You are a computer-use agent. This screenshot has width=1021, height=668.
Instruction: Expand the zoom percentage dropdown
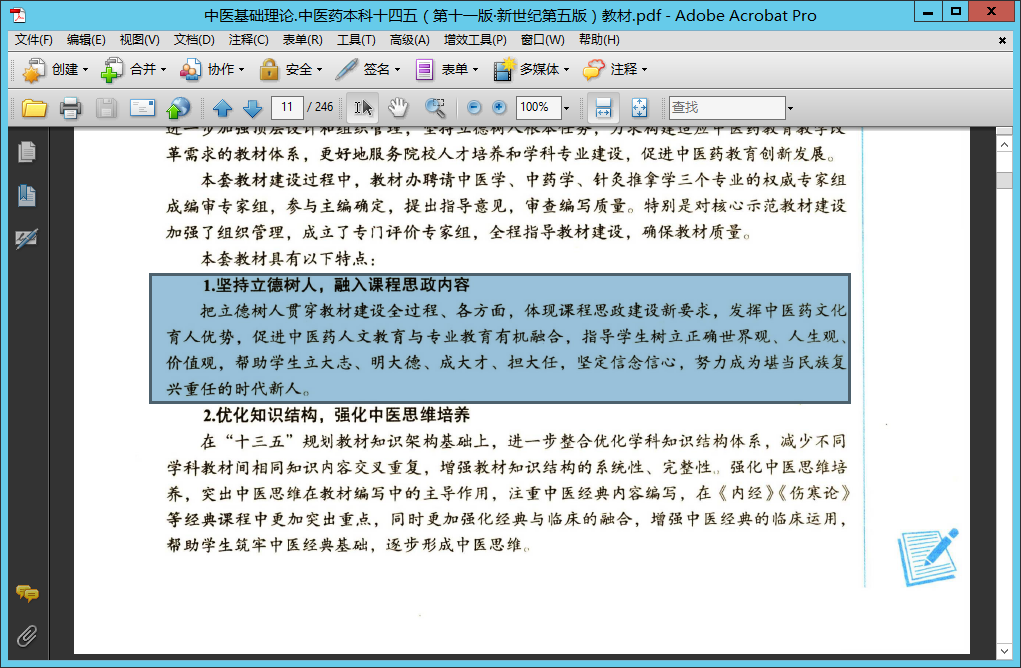tap(566, 108)
